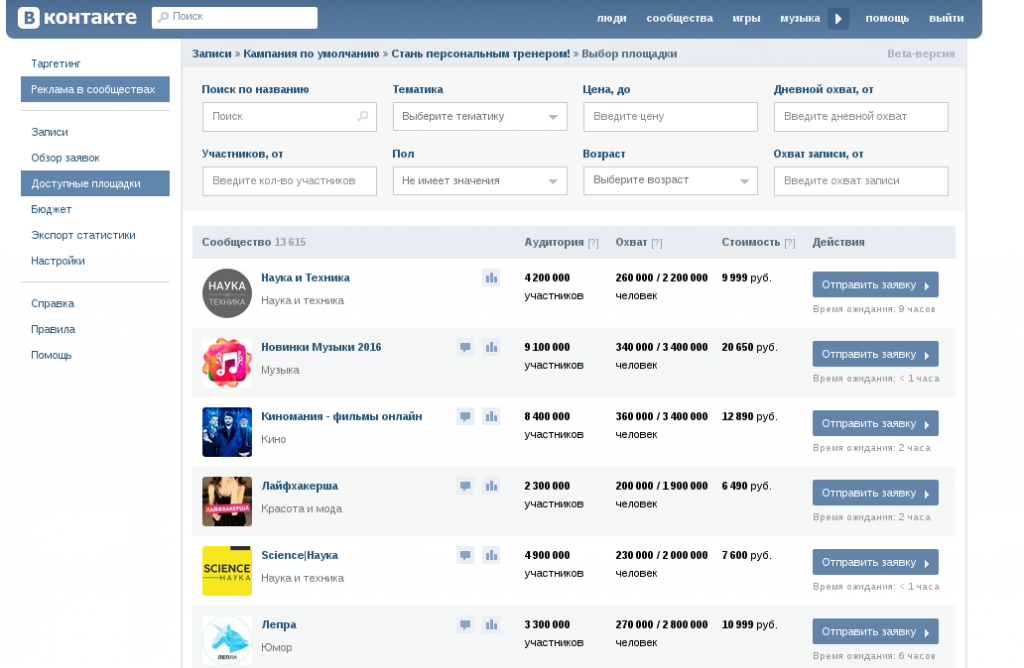Focus the Введите цену field
Viewport: 1024px width, 668px height.
tap(670, 116)
